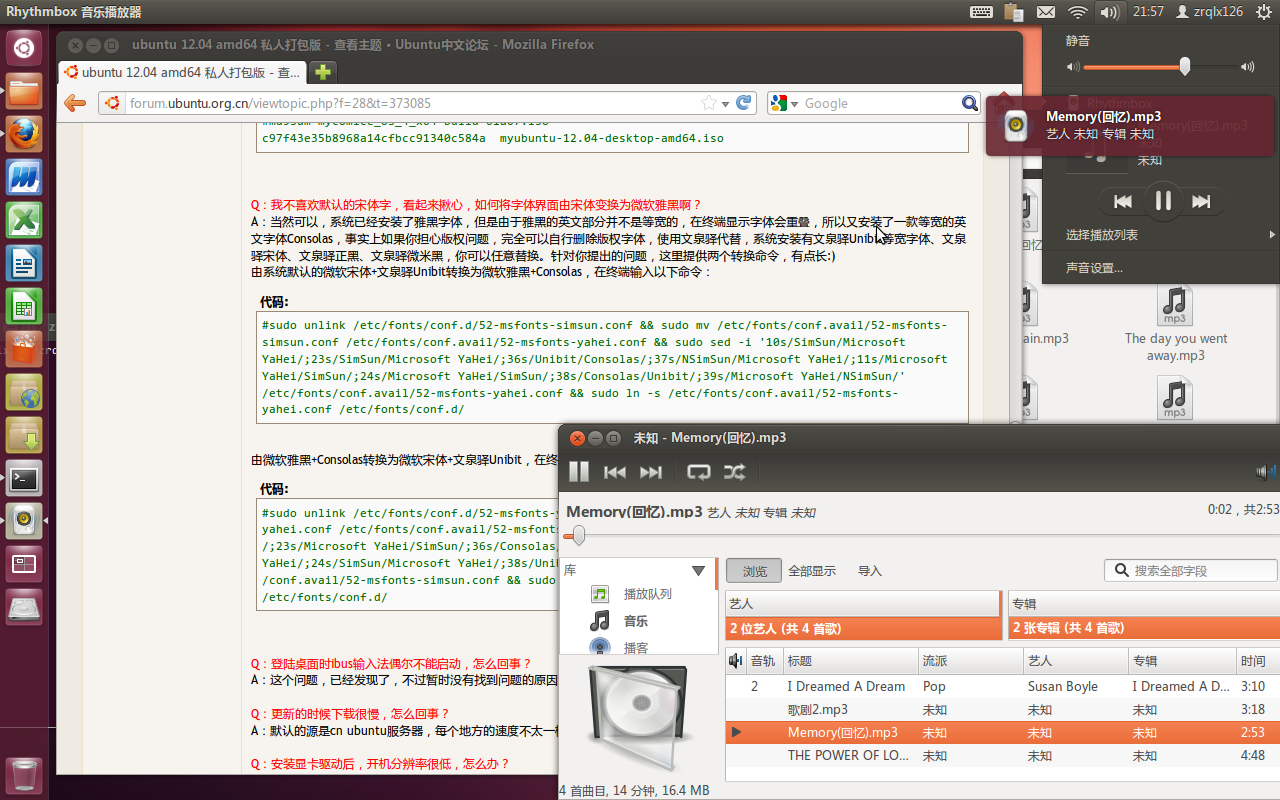The width and height of the screenshot is (1280, 800).
Task: Open the search magnifier options in Rhythmbox
Action: [x=1120, y=570]
